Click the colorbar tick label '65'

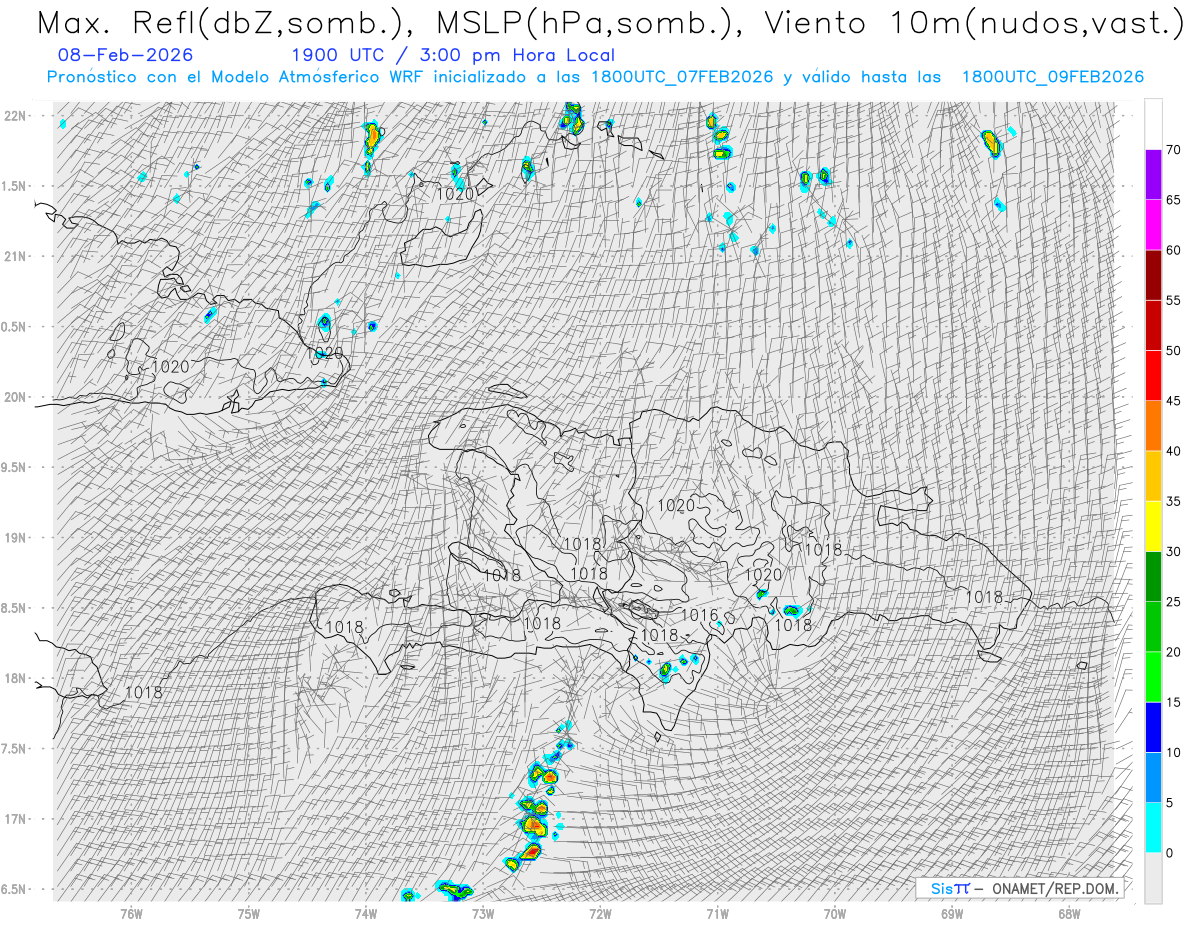pos(1173,200)
